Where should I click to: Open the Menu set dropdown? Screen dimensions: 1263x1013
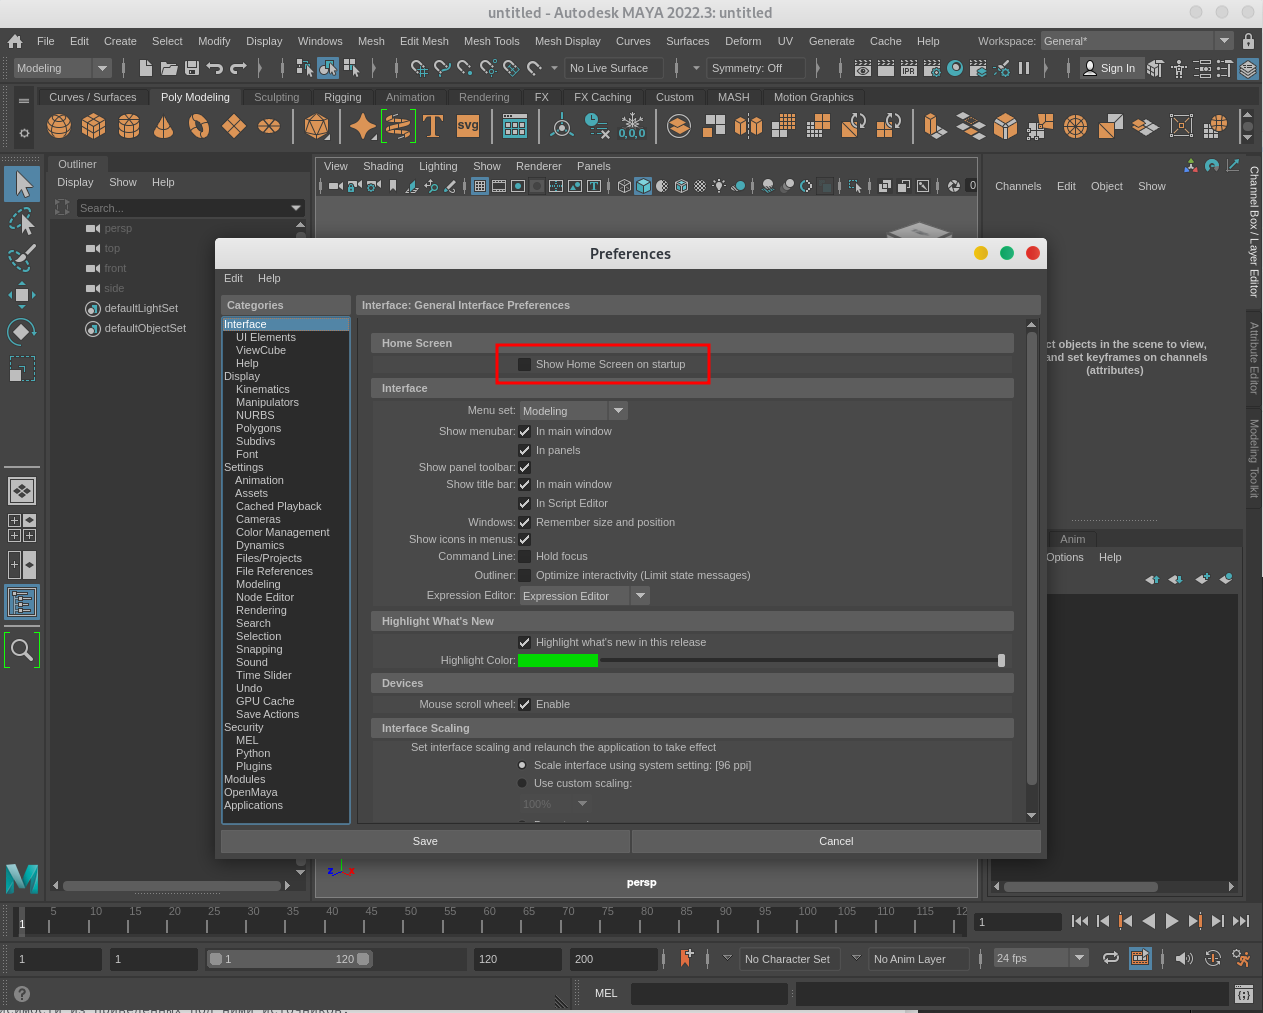[618, 411]
